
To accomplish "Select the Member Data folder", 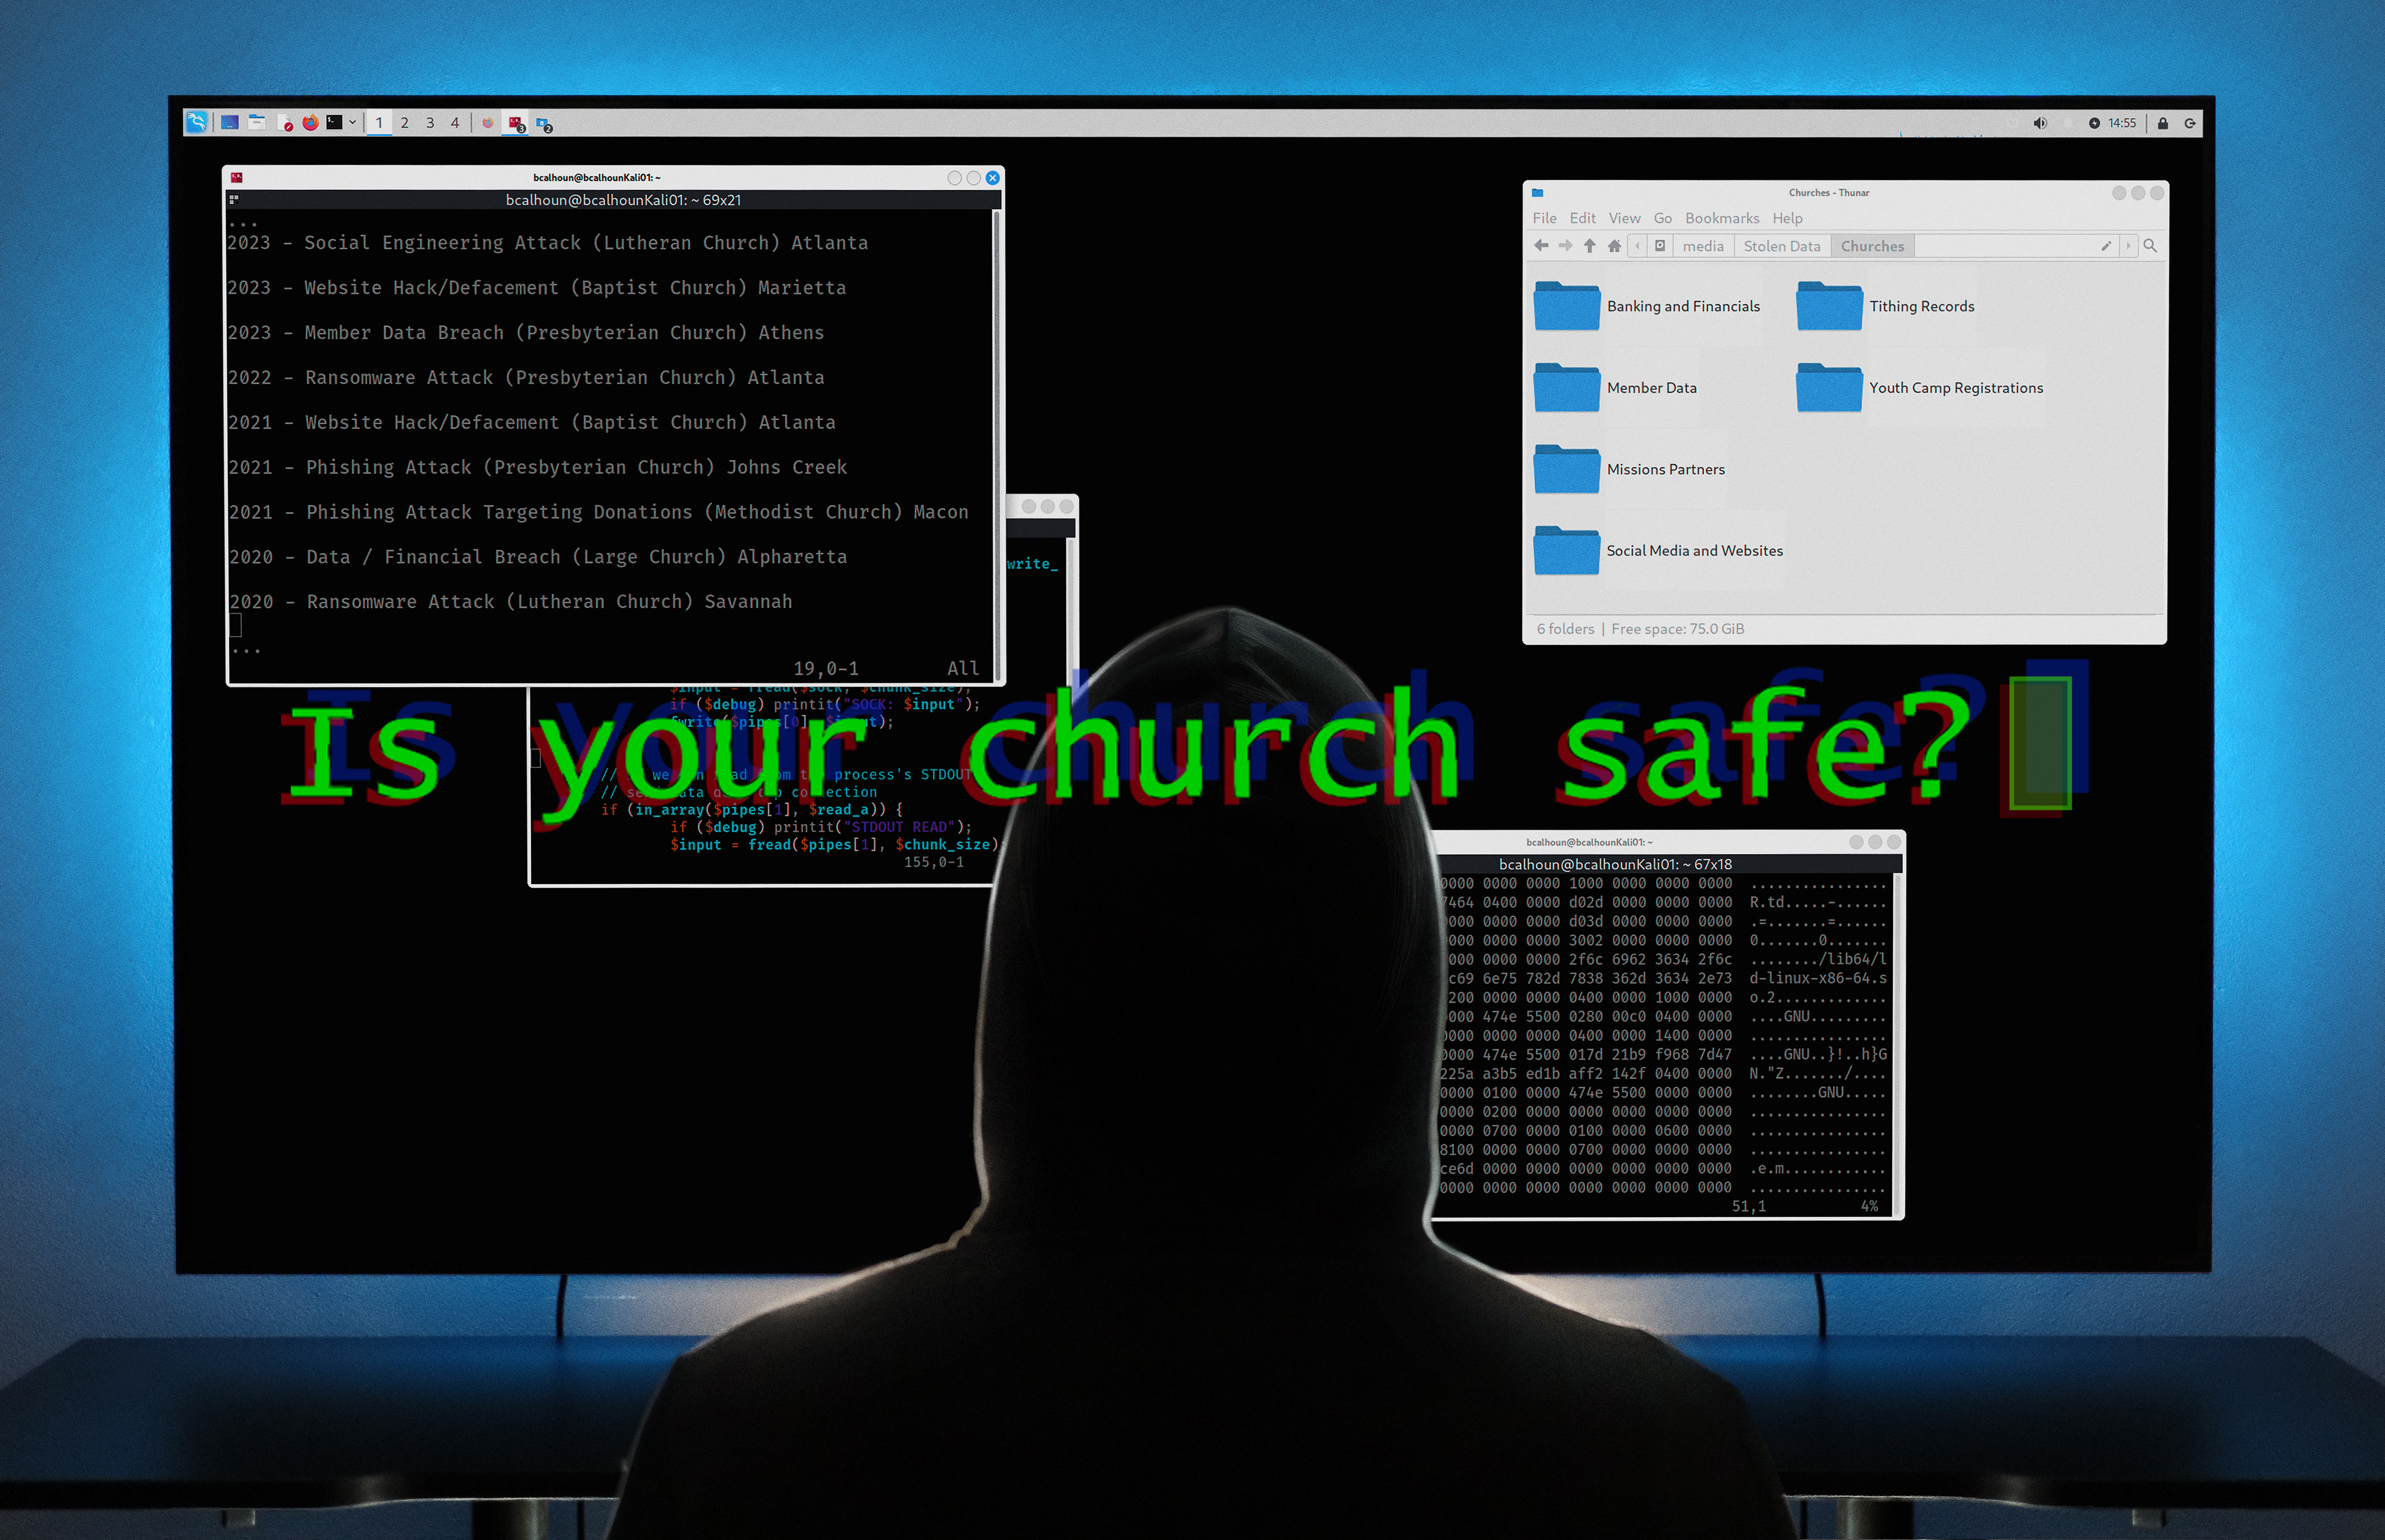I will (1616, 388).
